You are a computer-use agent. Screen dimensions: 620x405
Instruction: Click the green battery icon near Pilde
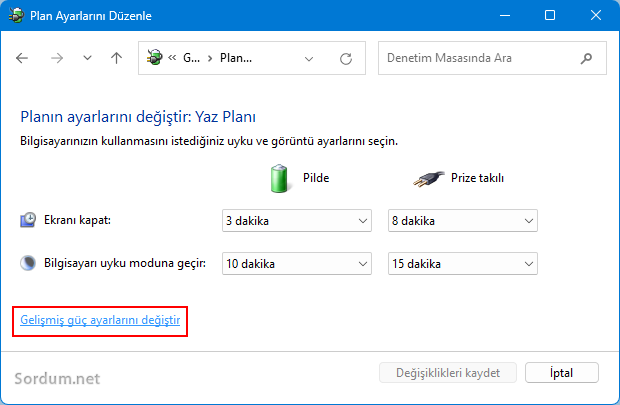[x=280, y=178]
